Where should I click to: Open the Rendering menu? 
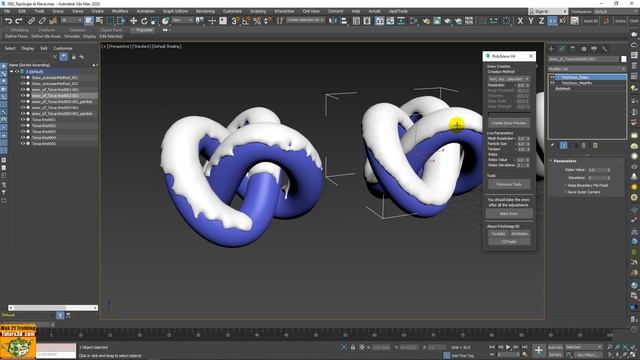coord(205,11)
